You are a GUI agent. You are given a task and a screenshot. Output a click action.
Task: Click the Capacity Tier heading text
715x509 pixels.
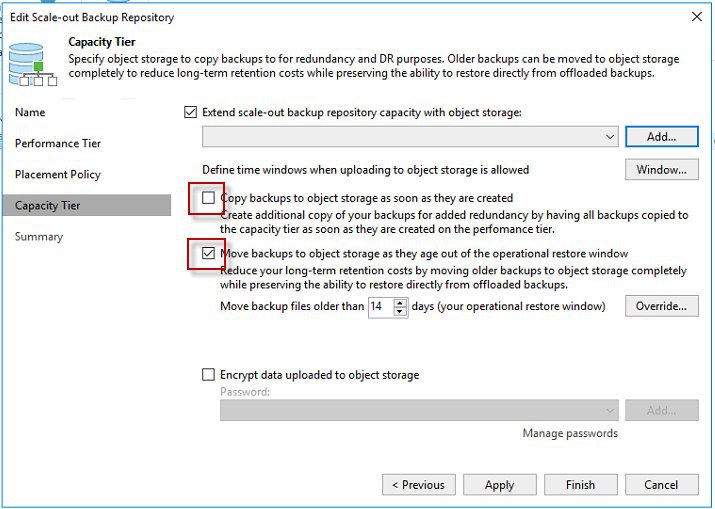102,42
